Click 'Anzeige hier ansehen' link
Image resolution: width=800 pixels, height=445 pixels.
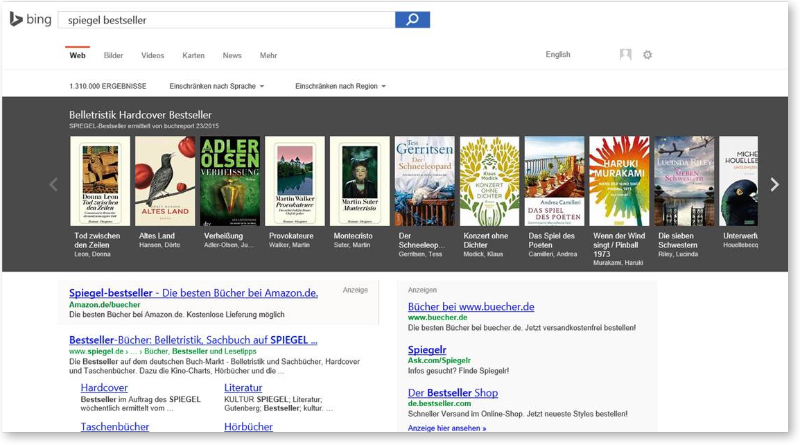[x=447, y=428]
